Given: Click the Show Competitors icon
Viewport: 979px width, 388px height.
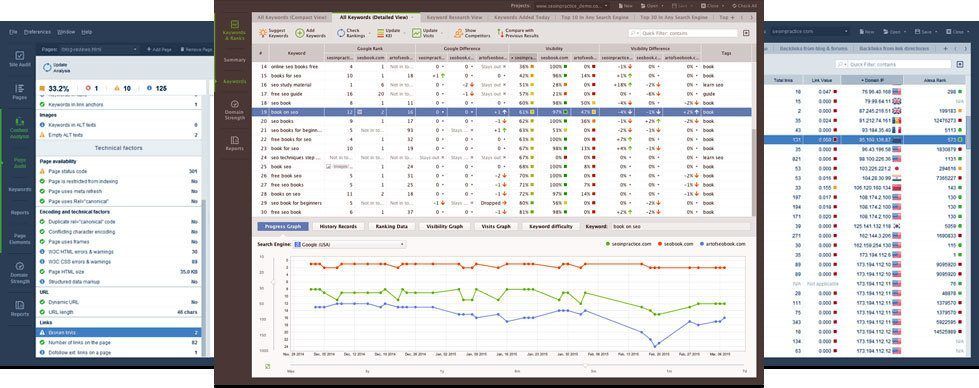Looking at the screenshot, I should point(458,33).
